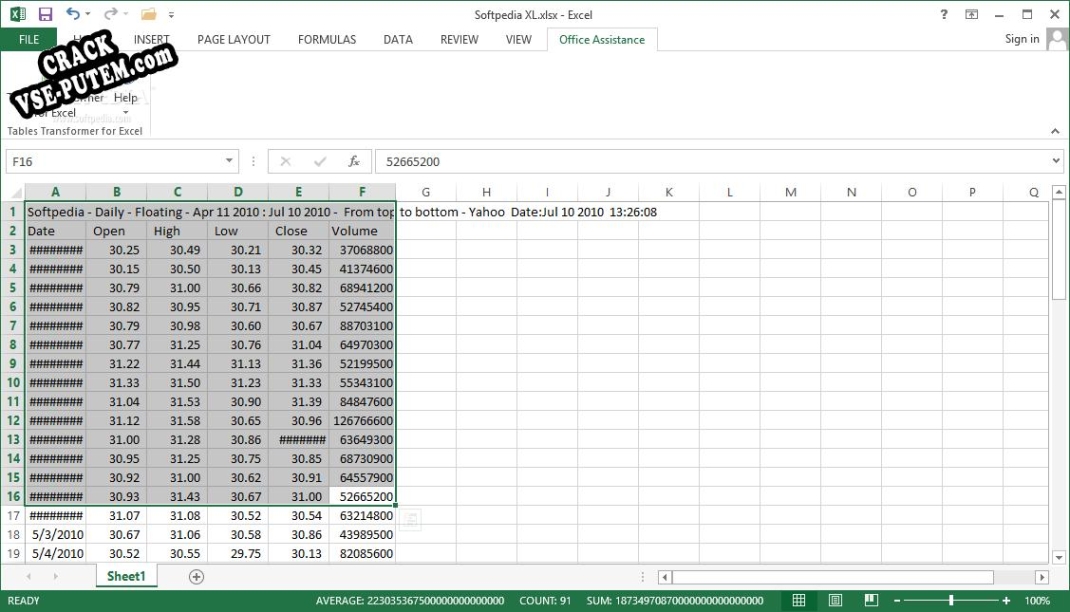
Task: Click the zoom out minus button
Action: pyautogui.click(x=897, y=601)
